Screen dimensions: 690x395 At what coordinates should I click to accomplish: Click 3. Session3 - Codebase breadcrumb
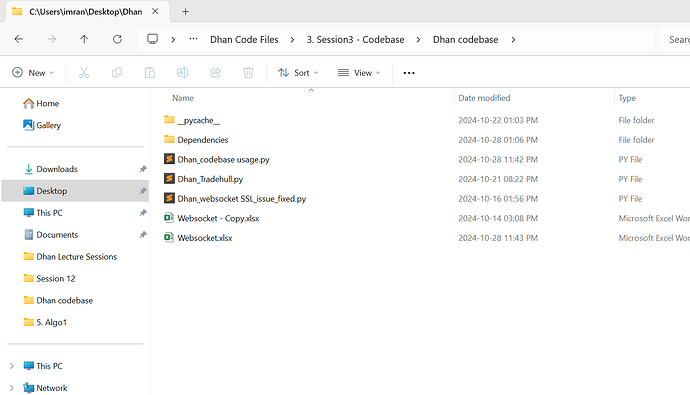(355, 40)
